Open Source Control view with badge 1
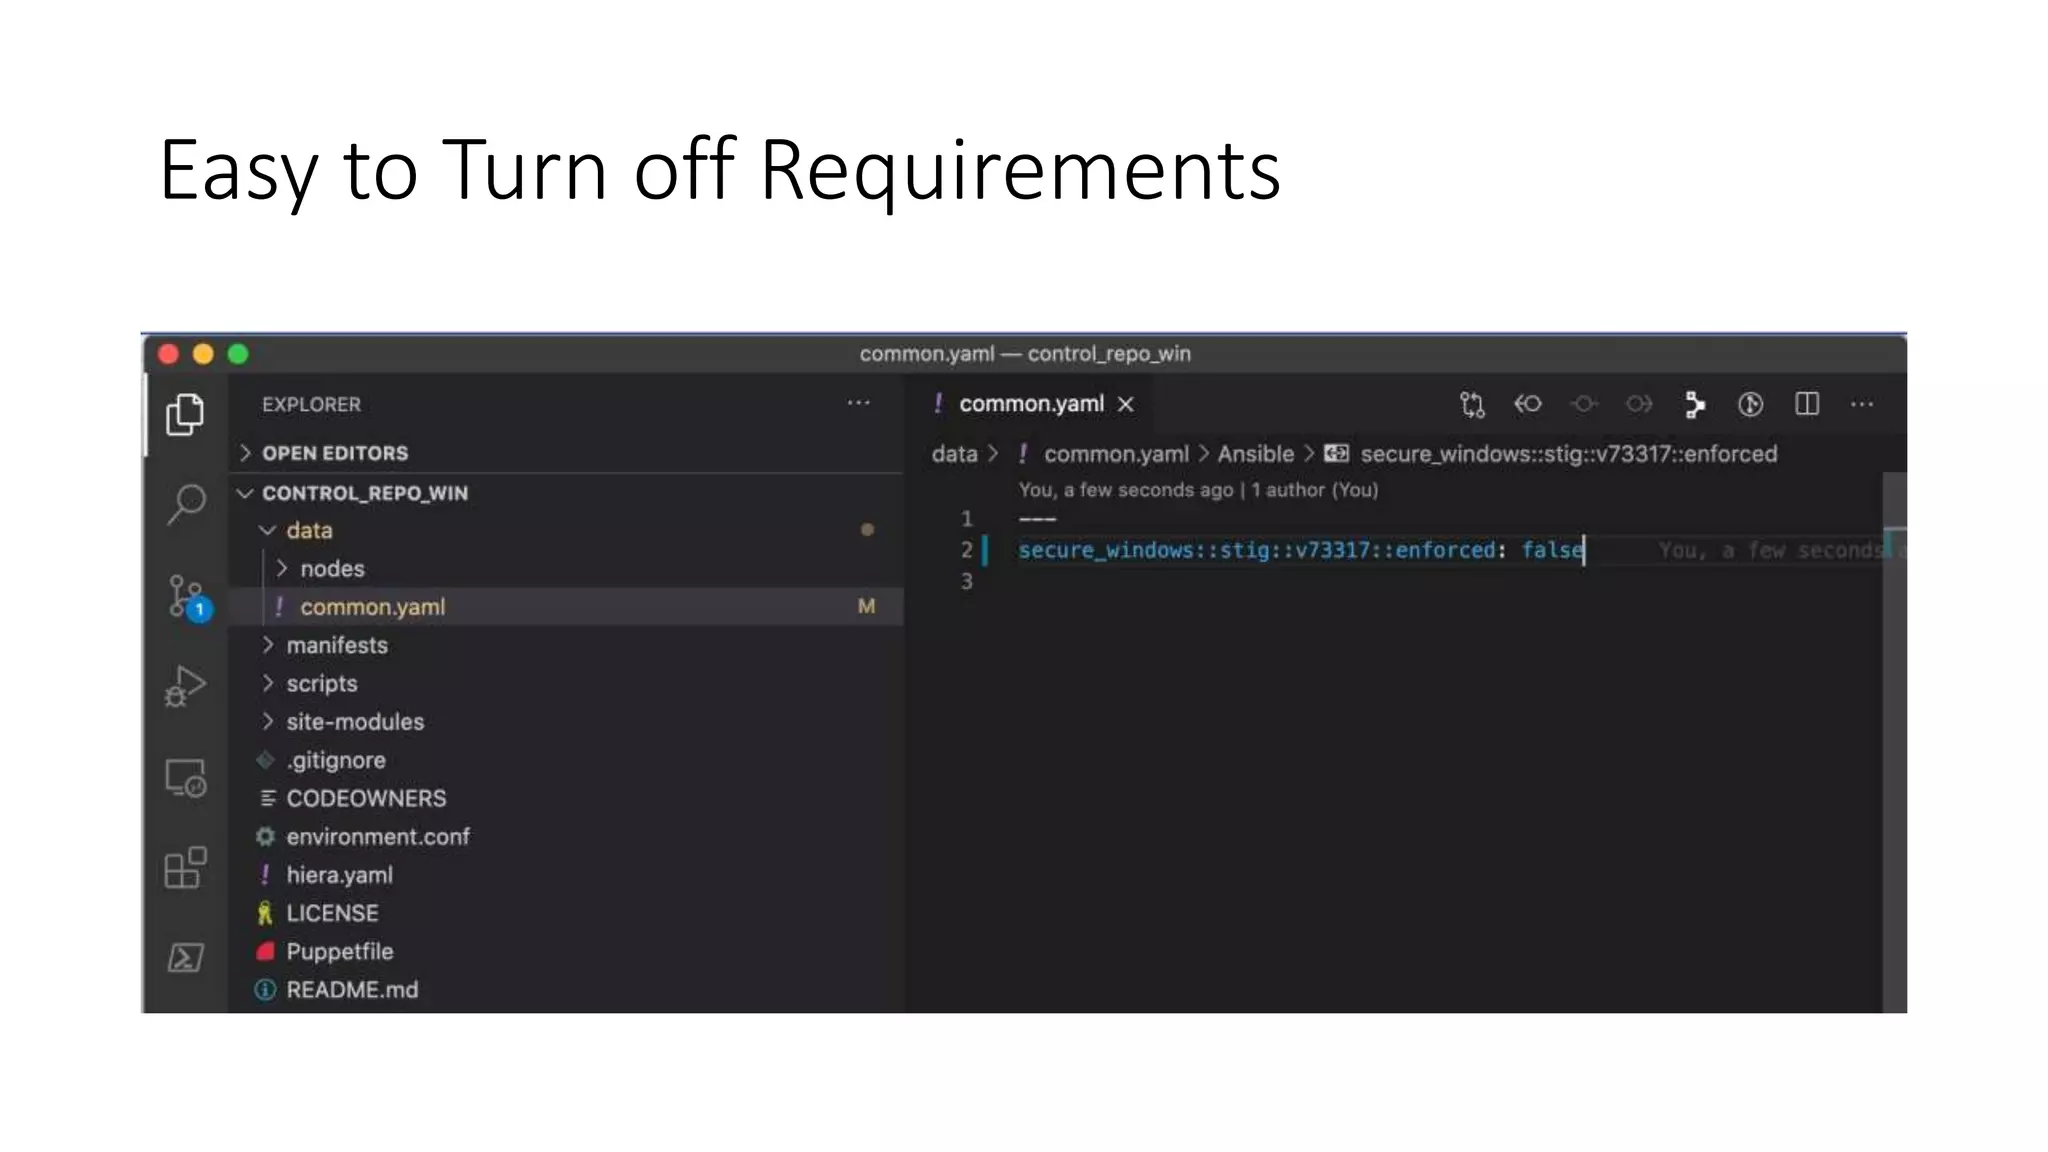2048x1152 pixels. (188, 597)
